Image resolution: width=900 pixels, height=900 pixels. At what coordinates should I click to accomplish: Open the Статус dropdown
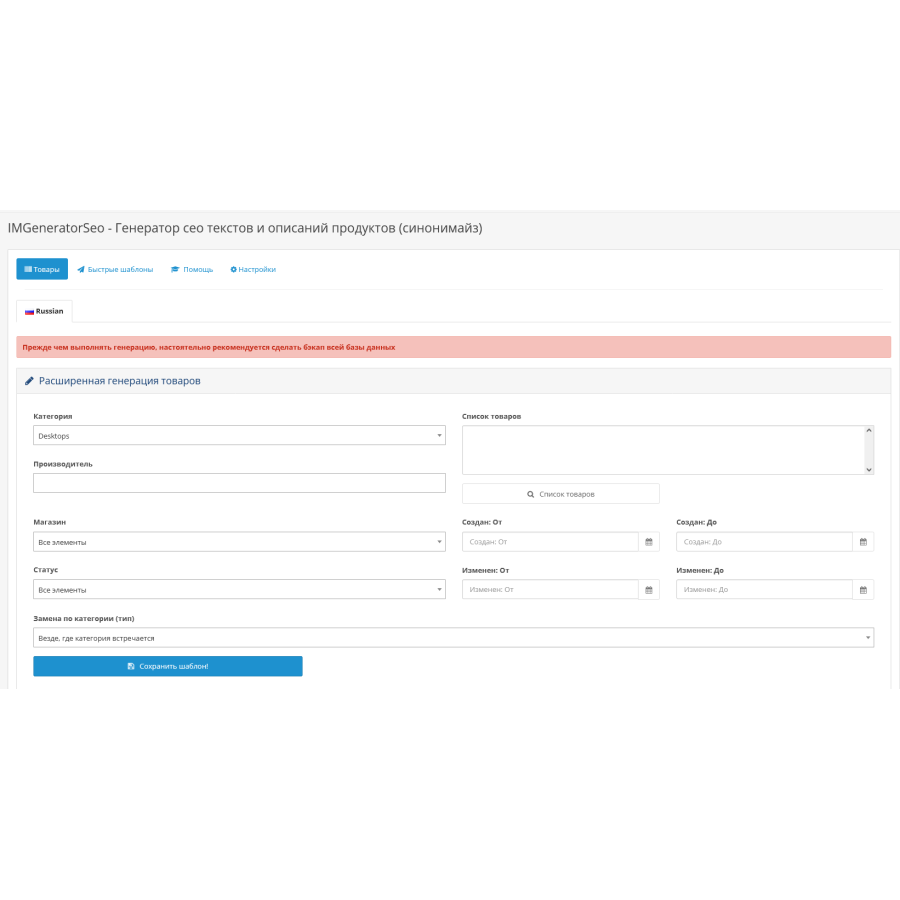239,589
